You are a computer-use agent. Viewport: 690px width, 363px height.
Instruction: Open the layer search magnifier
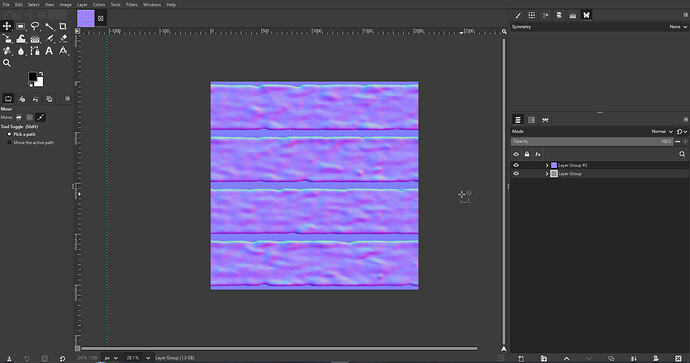point(682,154)
